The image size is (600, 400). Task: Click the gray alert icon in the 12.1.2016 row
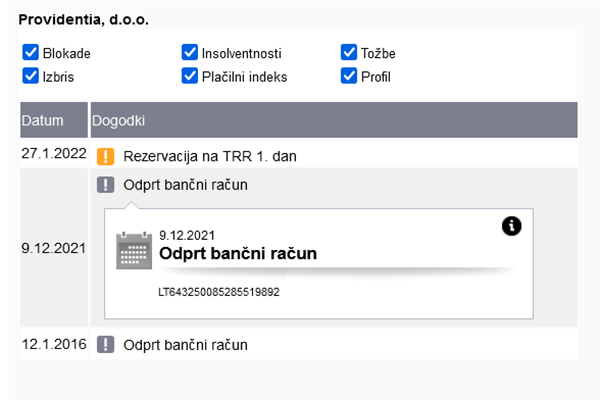pyautogui.click(x=106, y=345)
